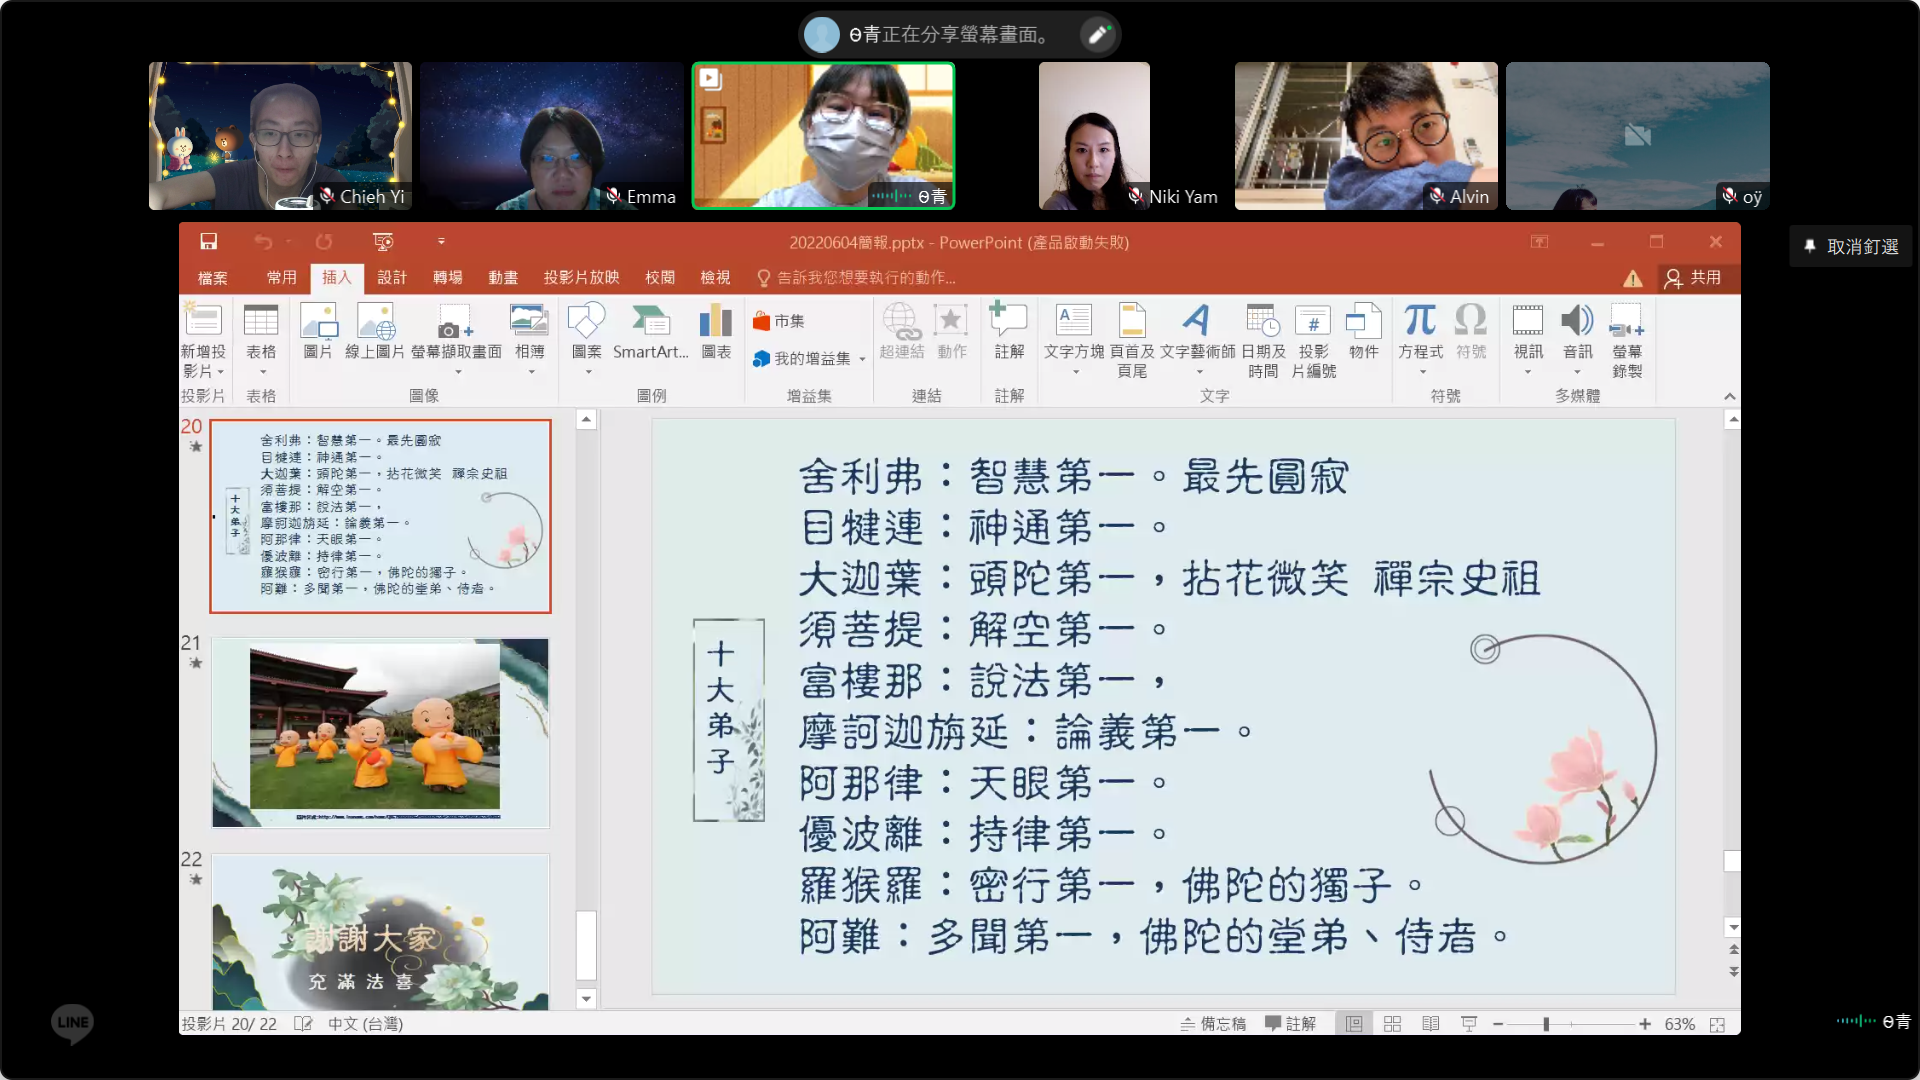Click 中文 (台灣) language indicator
The height and width of the screenshot is (1080, 1920).
tap(365, 1023)
